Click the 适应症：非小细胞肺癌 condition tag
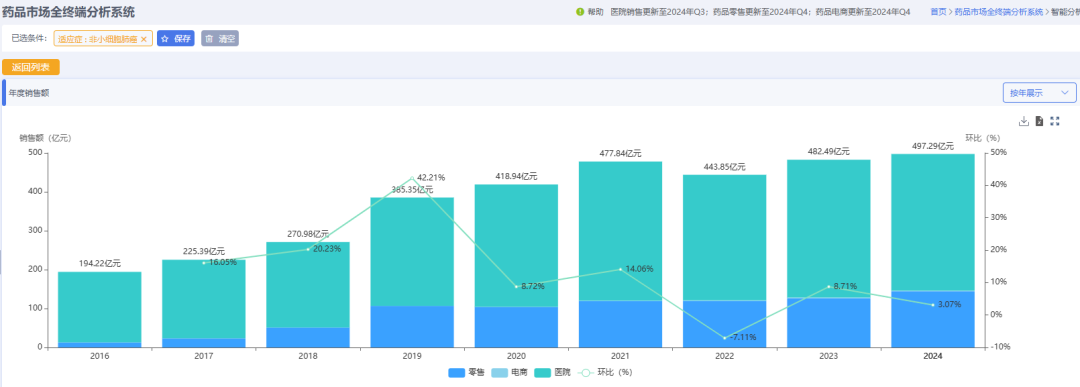Viewport: 1080px width, 387px height. coord(102,39)
